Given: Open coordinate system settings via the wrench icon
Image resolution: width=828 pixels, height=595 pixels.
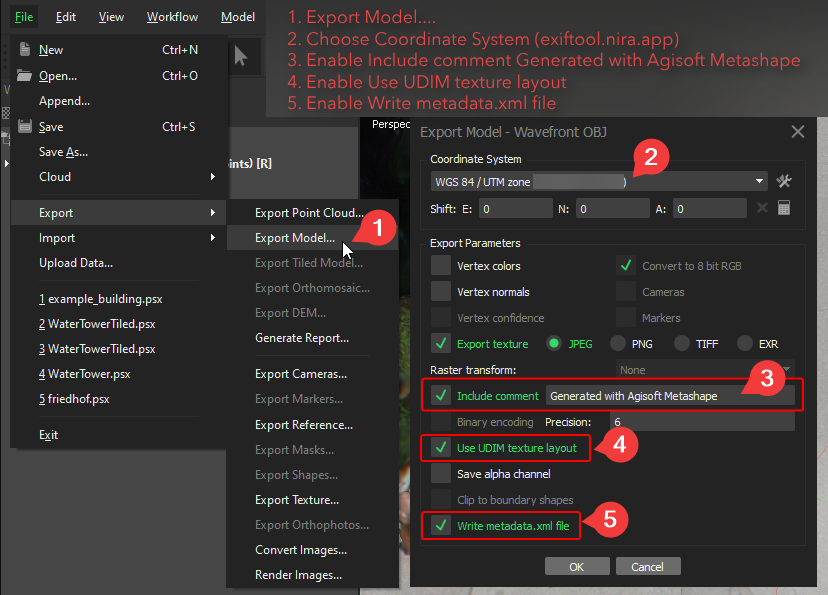Looking at the screenshot, I should coord(784,181).
